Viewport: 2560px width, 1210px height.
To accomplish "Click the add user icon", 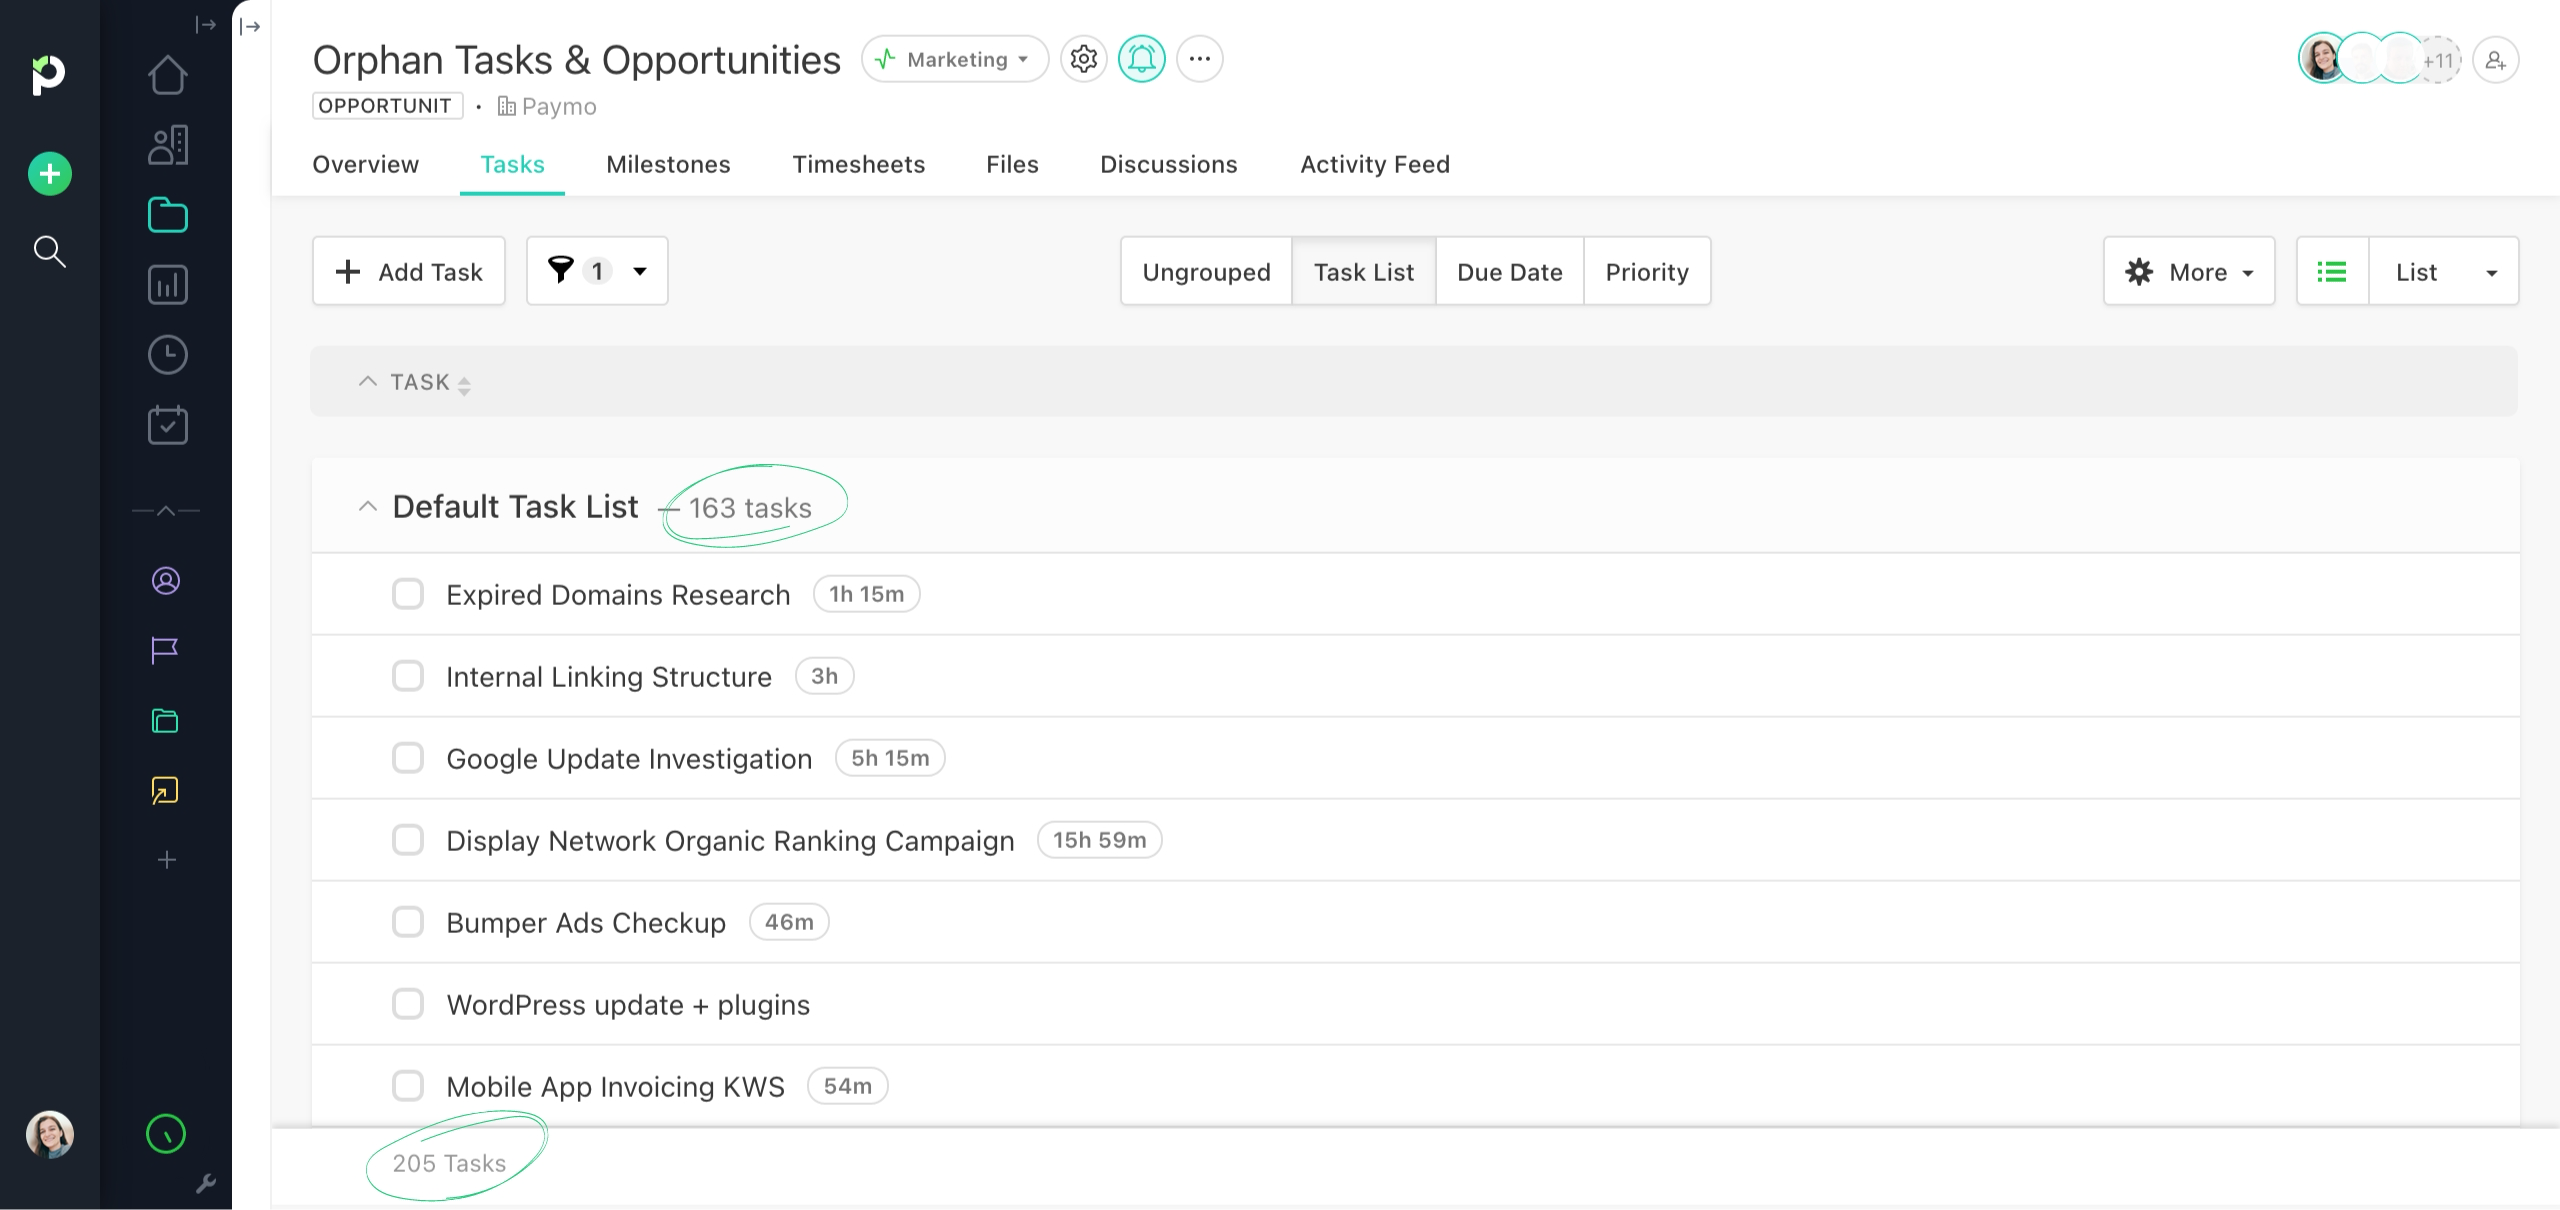I will coord(2495,60).
